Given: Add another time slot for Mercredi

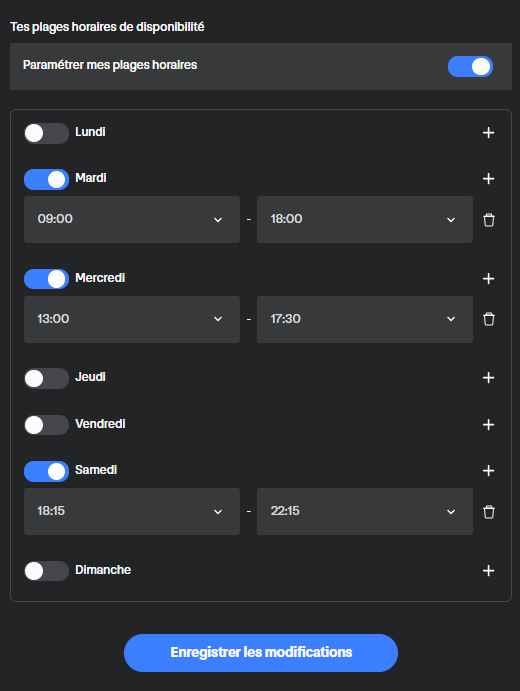Looking at the screenshot, I should click(x=488, y=279).
